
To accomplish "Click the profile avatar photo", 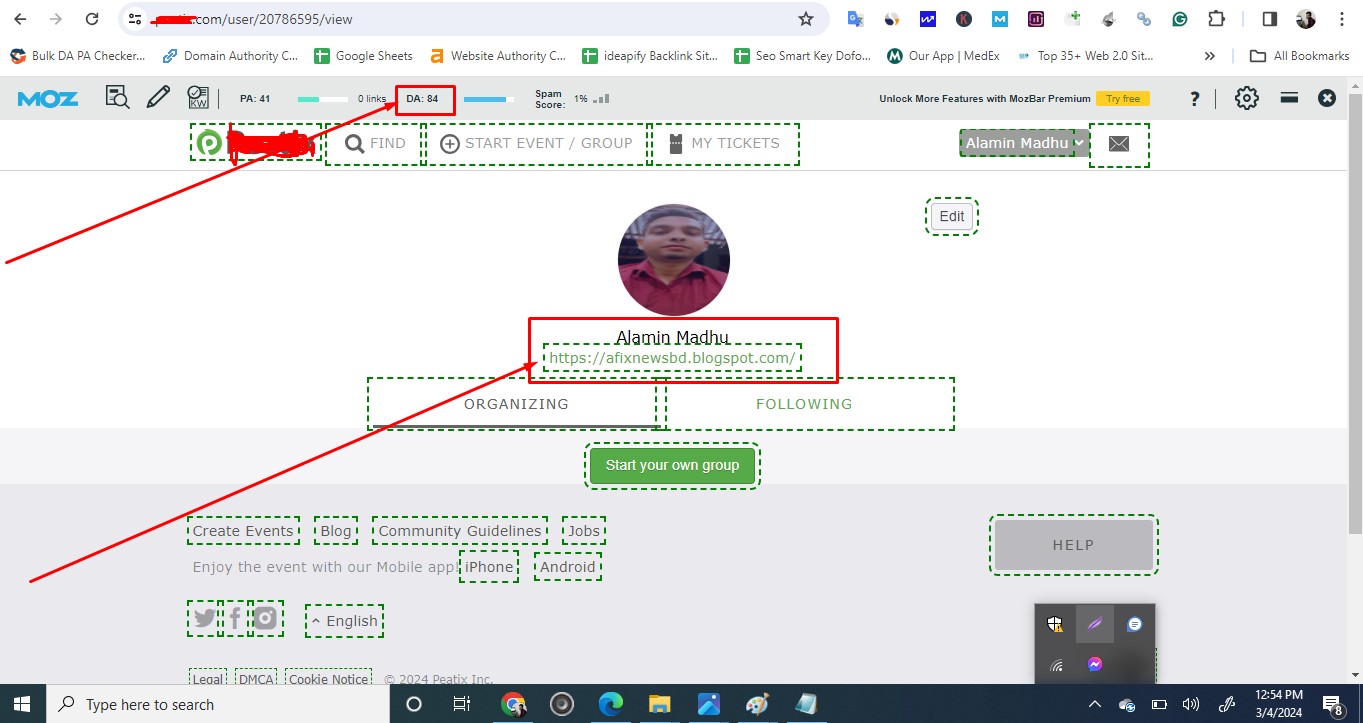I will click(674, 260).
